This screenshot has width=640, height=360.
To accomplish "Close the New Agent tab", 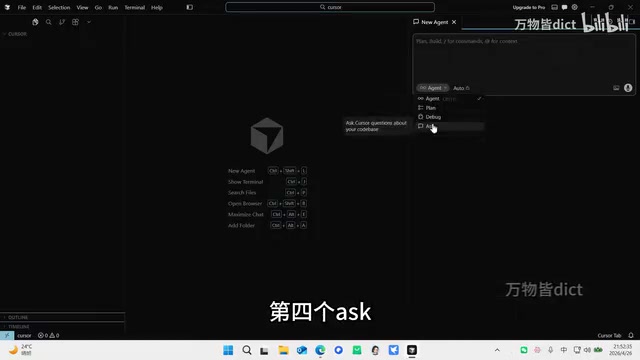I will 454,22.
